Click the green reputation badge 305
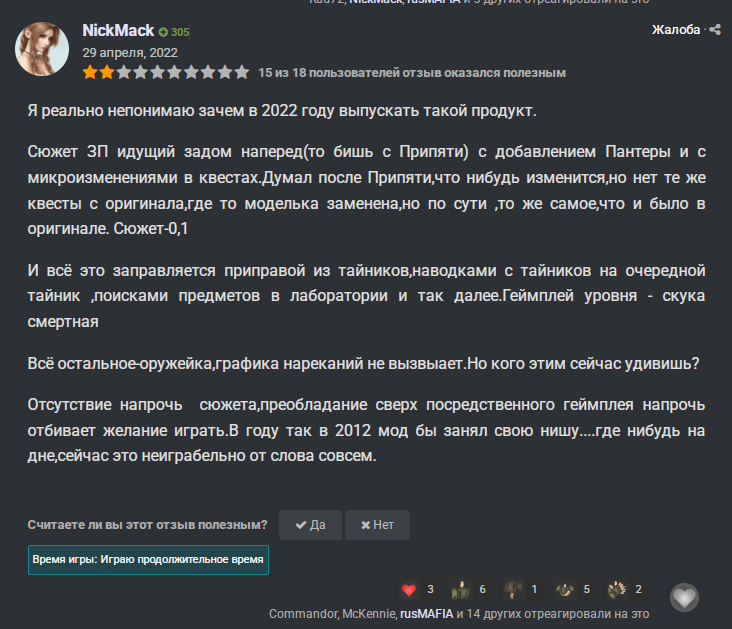 [x=174, y=32]
